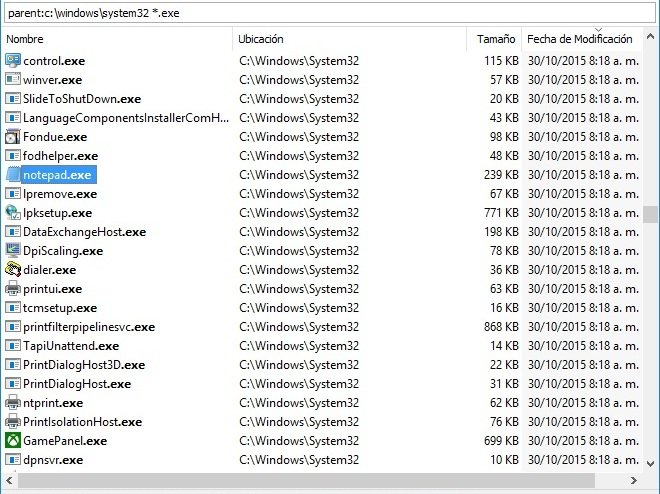The image size is (660, 494).
Task: Click the PrintIsolationHost.exe printer icon
Action: (13, 422)
